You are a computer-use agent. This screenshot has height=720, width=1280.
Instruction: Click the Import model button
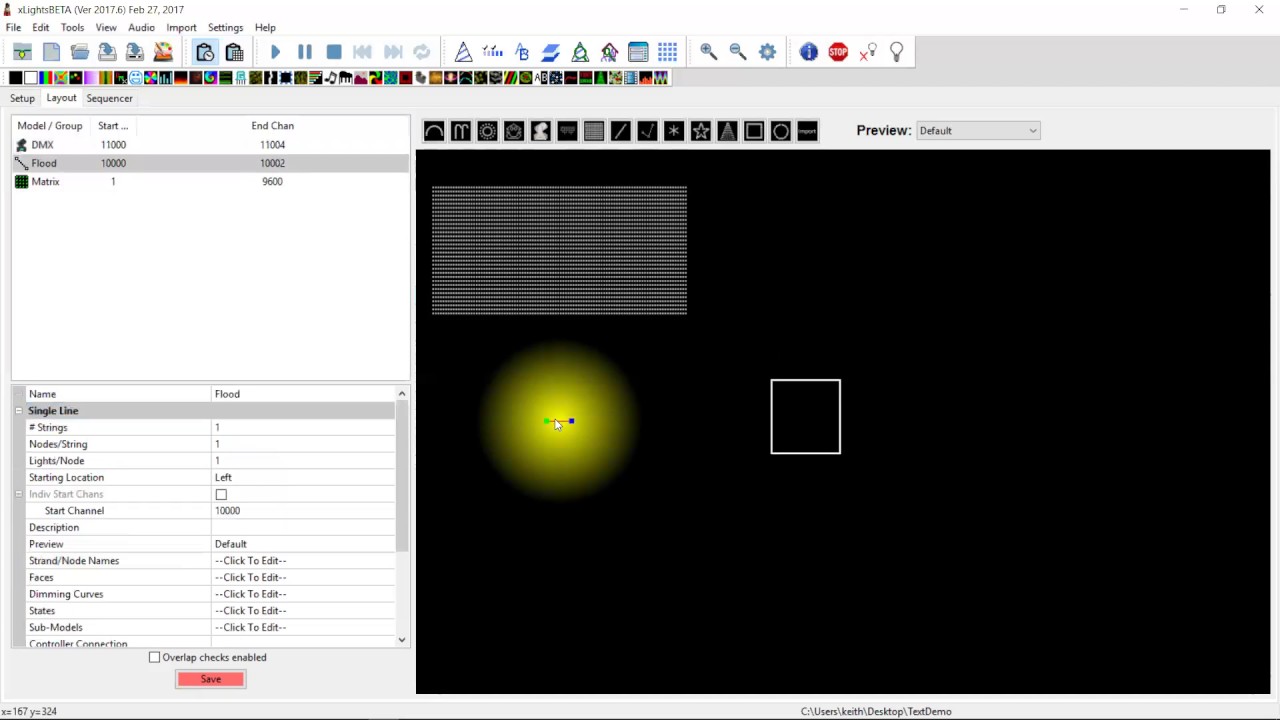(808, 131)
